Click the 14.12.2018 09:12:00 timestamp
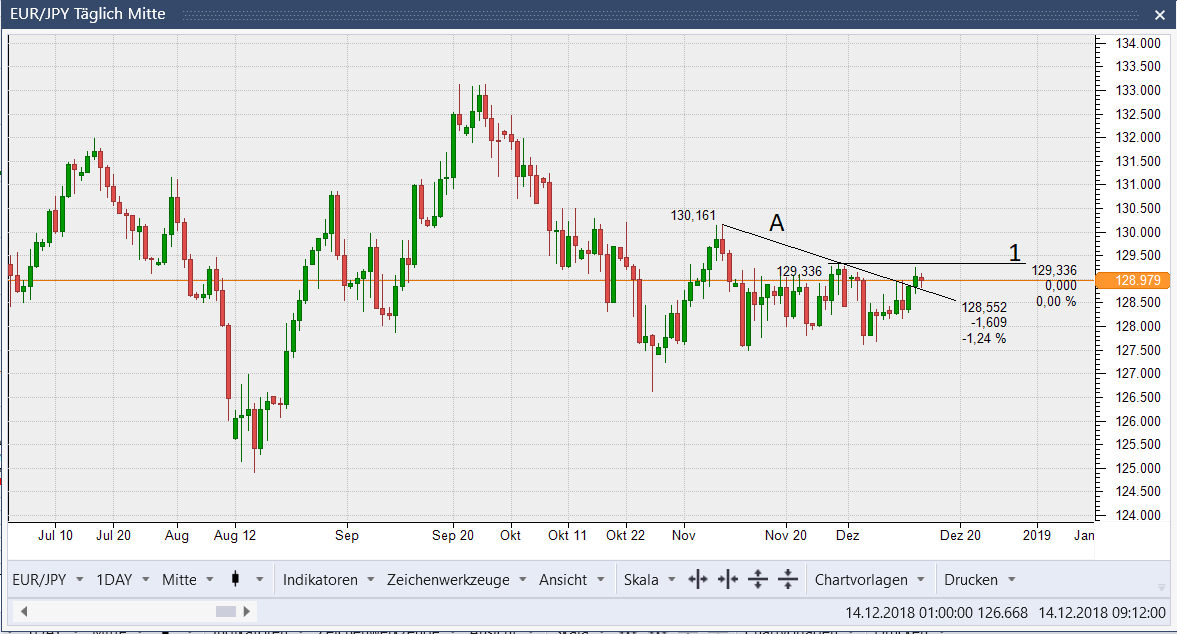This screenshot has height=634, width=1177. pos(1102,612)
